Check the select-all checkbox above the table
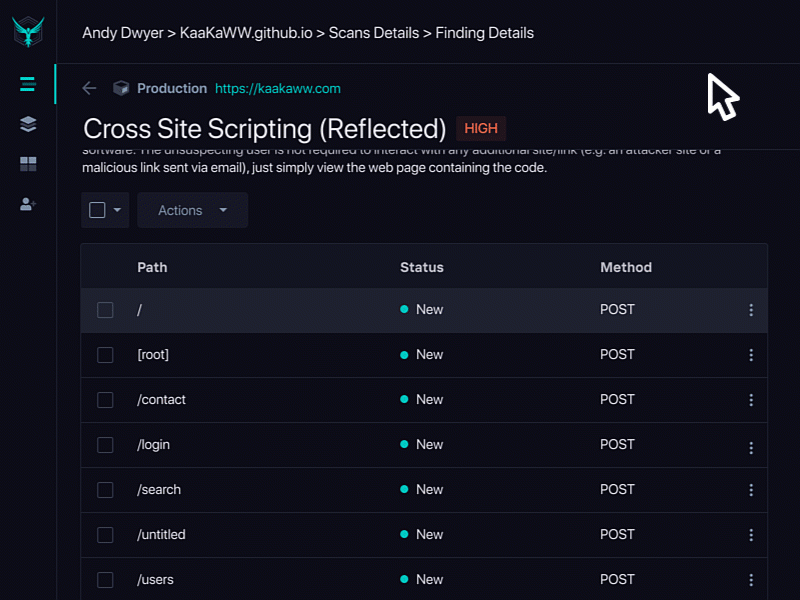This screenshot has width=800, height=600. pos(98,210)
